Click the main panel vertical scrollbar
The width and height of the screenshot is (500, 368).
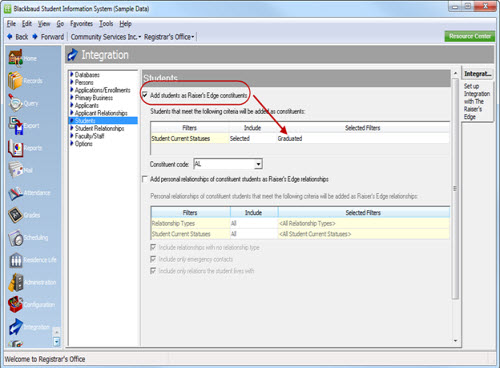tap(455, 188)
